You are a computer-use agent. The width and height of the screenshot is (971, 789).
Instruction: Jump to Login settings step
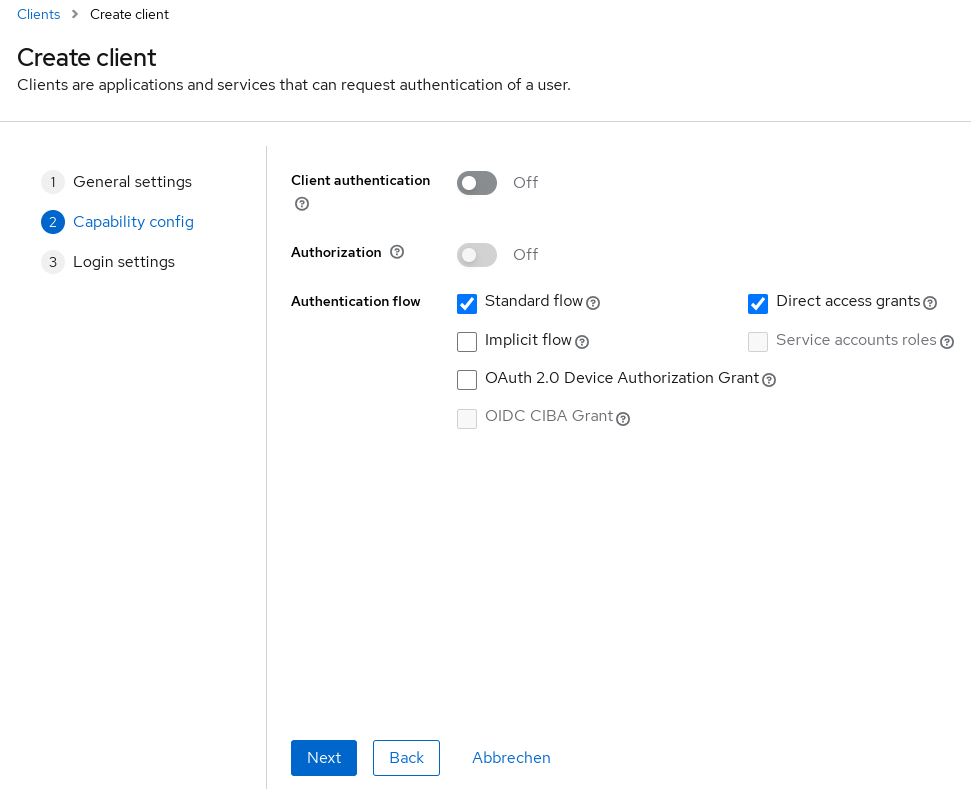pos(124,262)
